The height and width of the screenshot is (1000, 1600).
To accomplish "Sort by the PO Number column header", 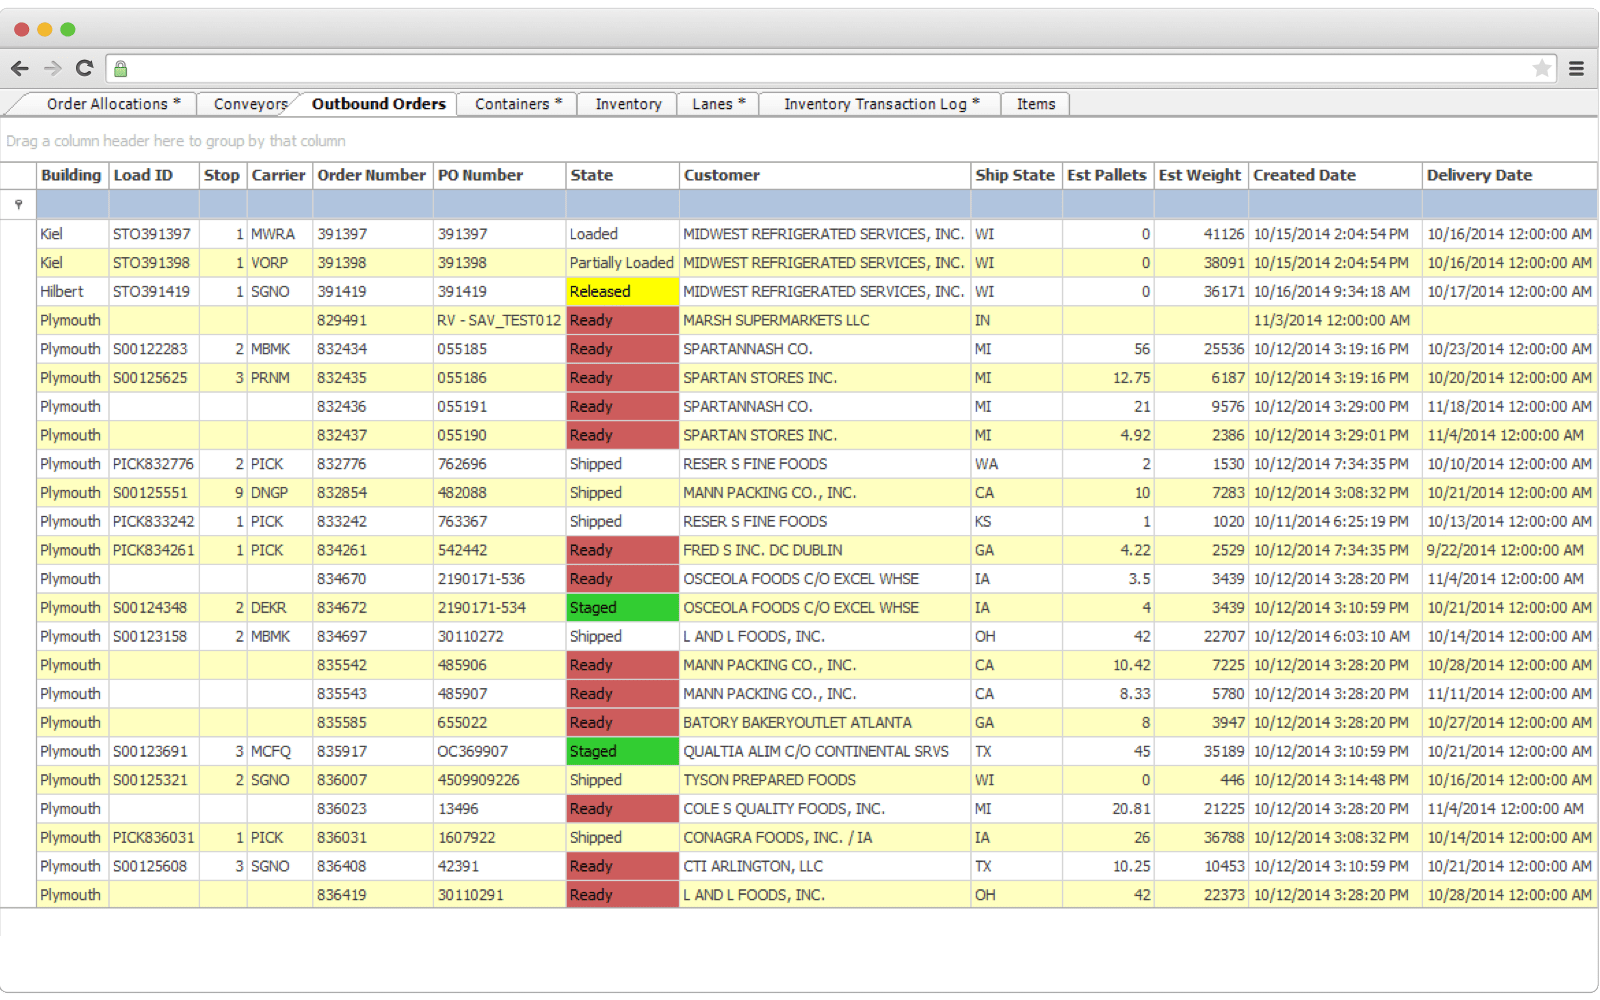I will pyautogui.click(x=499, y=175).
